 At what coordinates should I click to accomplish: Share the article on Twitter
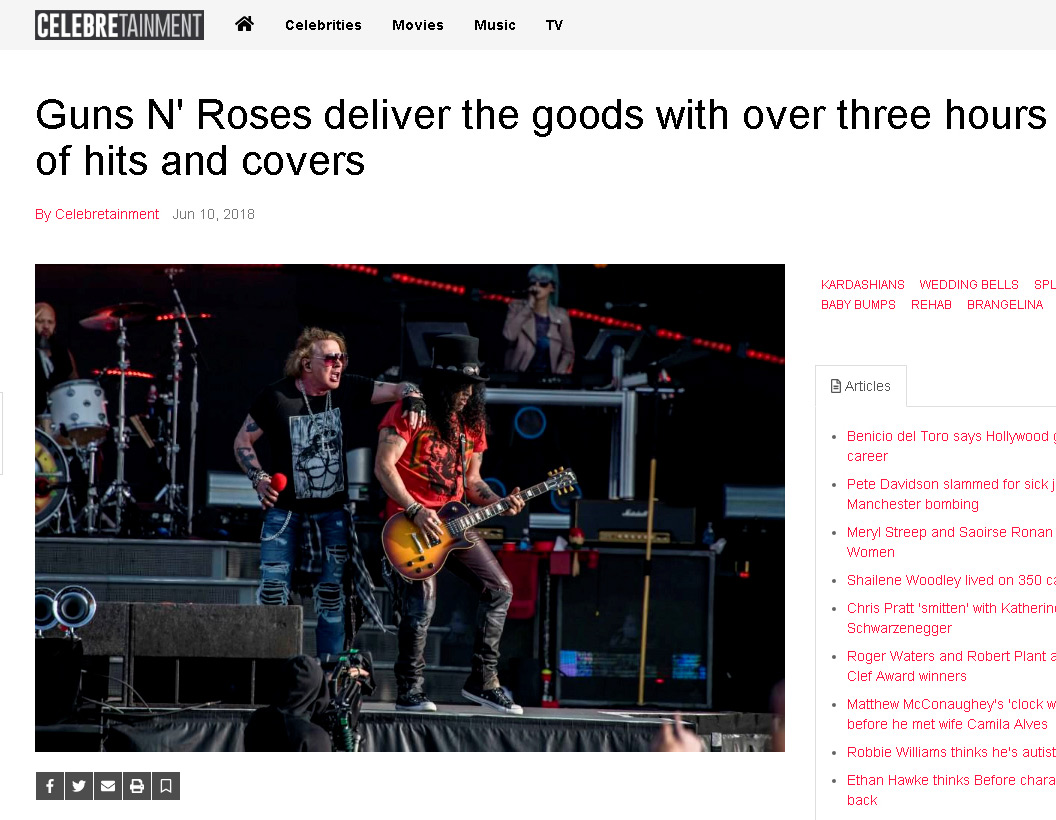tap(79, 786)
